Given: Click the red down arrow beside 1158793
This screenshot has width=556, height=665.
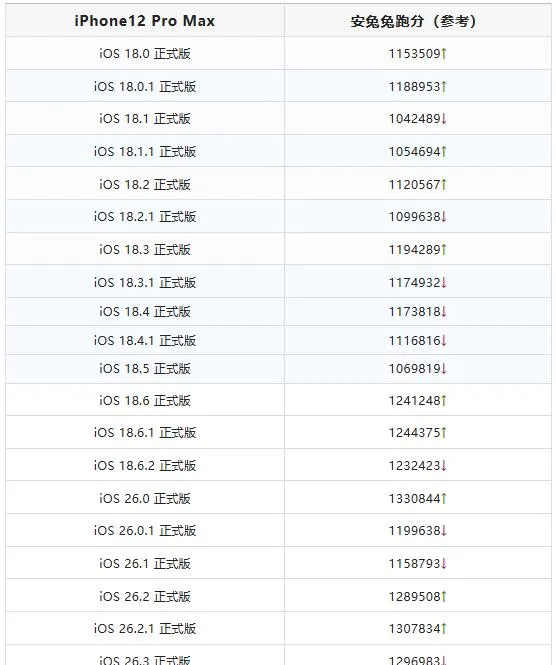Looking at the screenshot, I should (x=444, y=564).
